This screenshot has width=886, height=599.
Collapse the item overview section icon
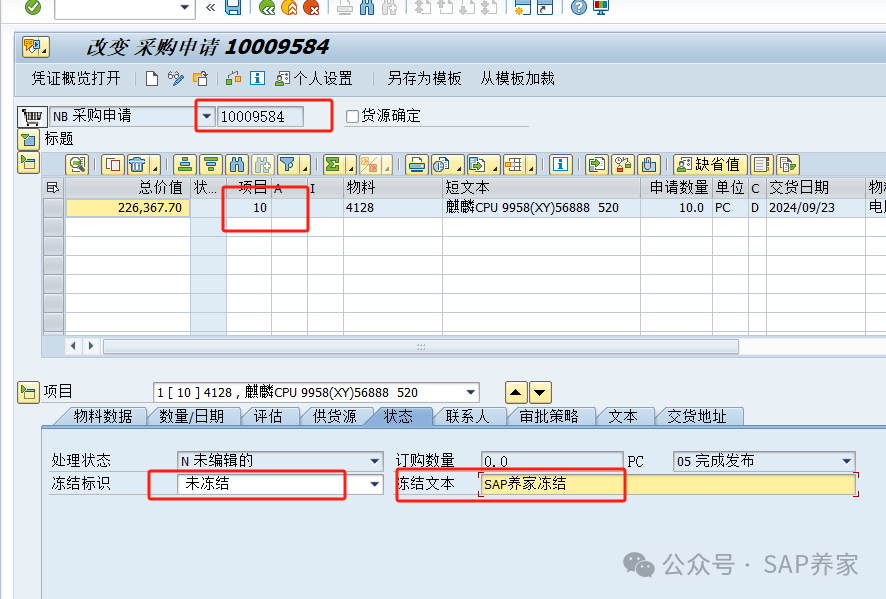point(28,163)
